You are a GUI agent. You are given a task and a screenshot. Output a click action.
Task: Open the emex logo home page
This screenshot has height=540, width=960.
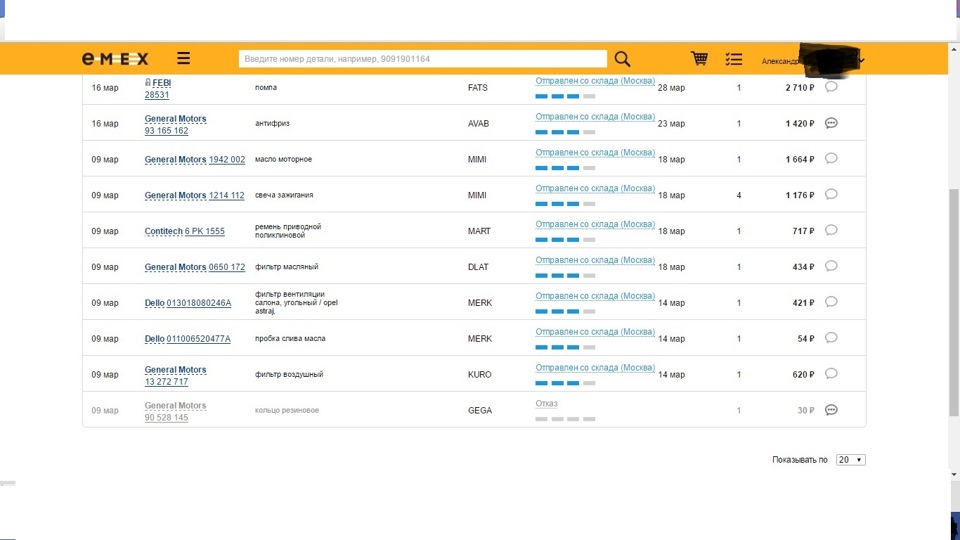click(115, 59)
